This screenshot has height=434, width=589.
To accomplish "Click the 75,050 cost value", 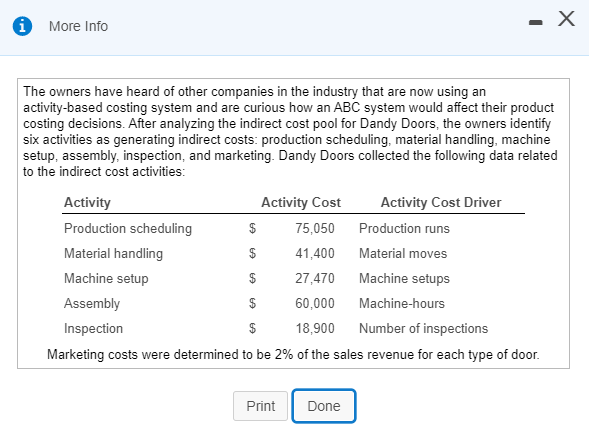I will click(x=315, y=228).
